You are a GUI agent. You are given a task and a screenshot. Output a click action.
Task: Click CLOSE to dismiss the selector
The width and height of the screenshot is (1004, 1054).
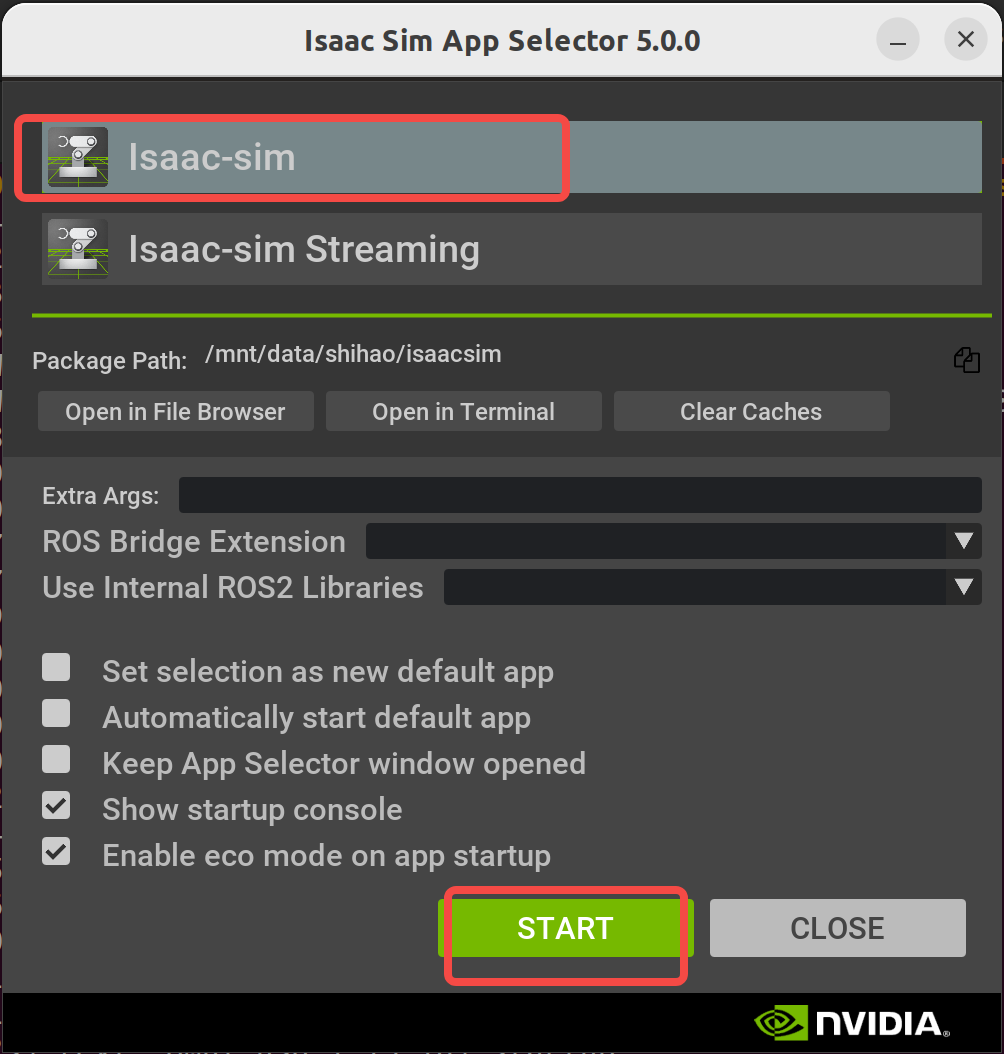(837, 928)
